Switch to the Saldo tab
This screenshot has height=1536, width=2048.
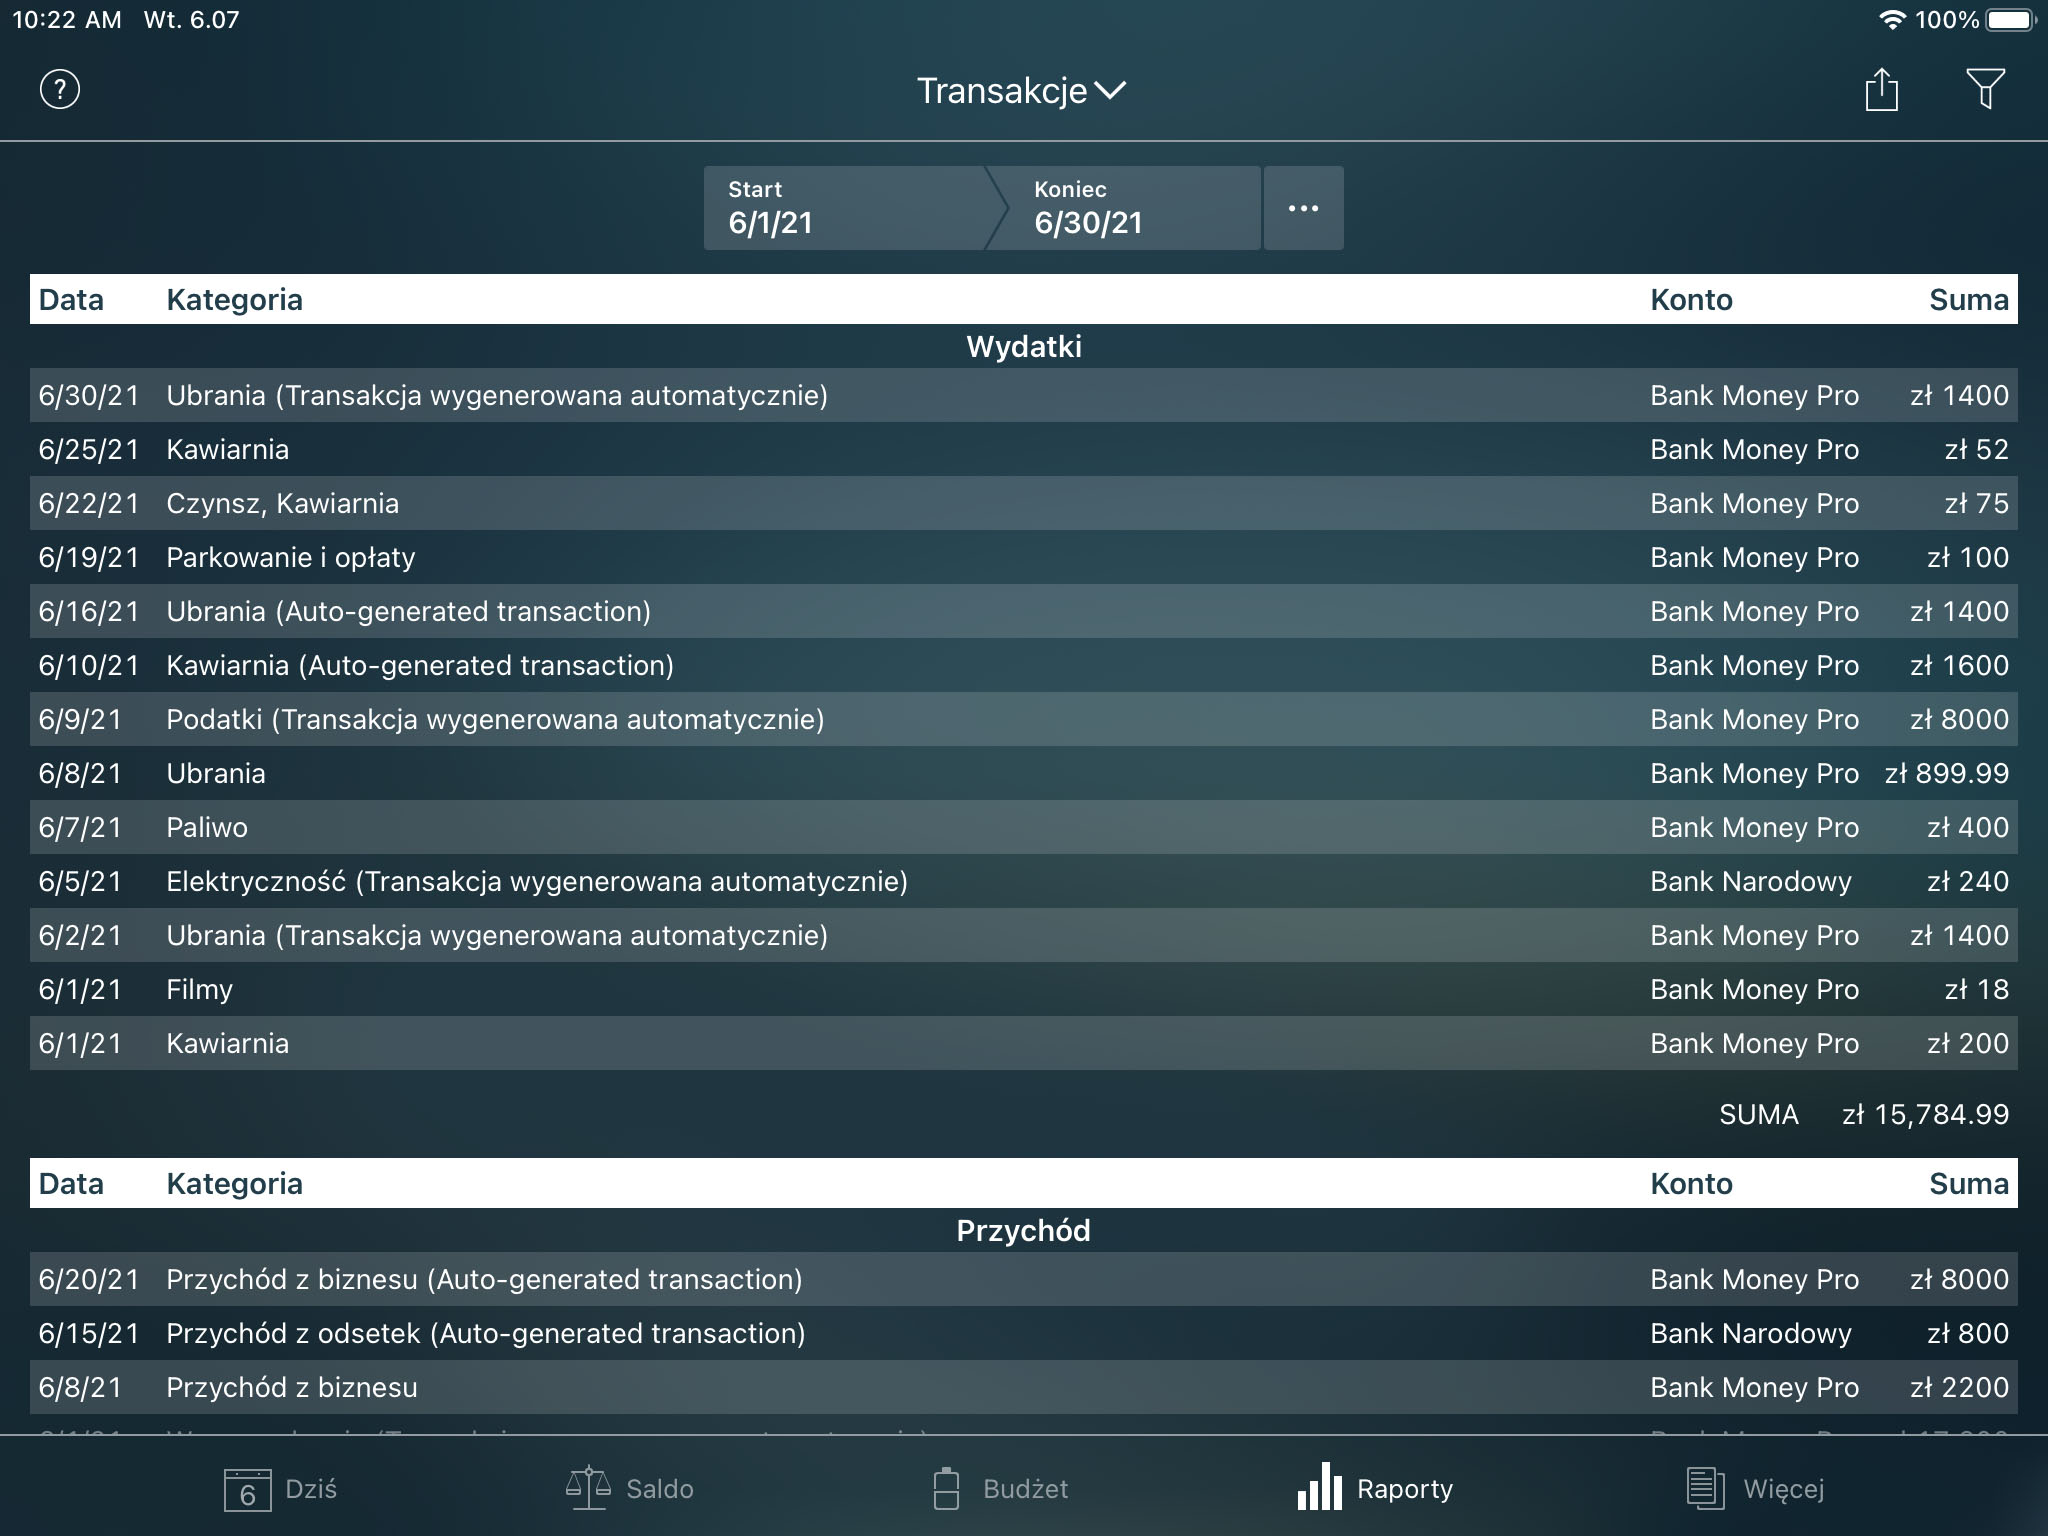tap(630, 1489)
